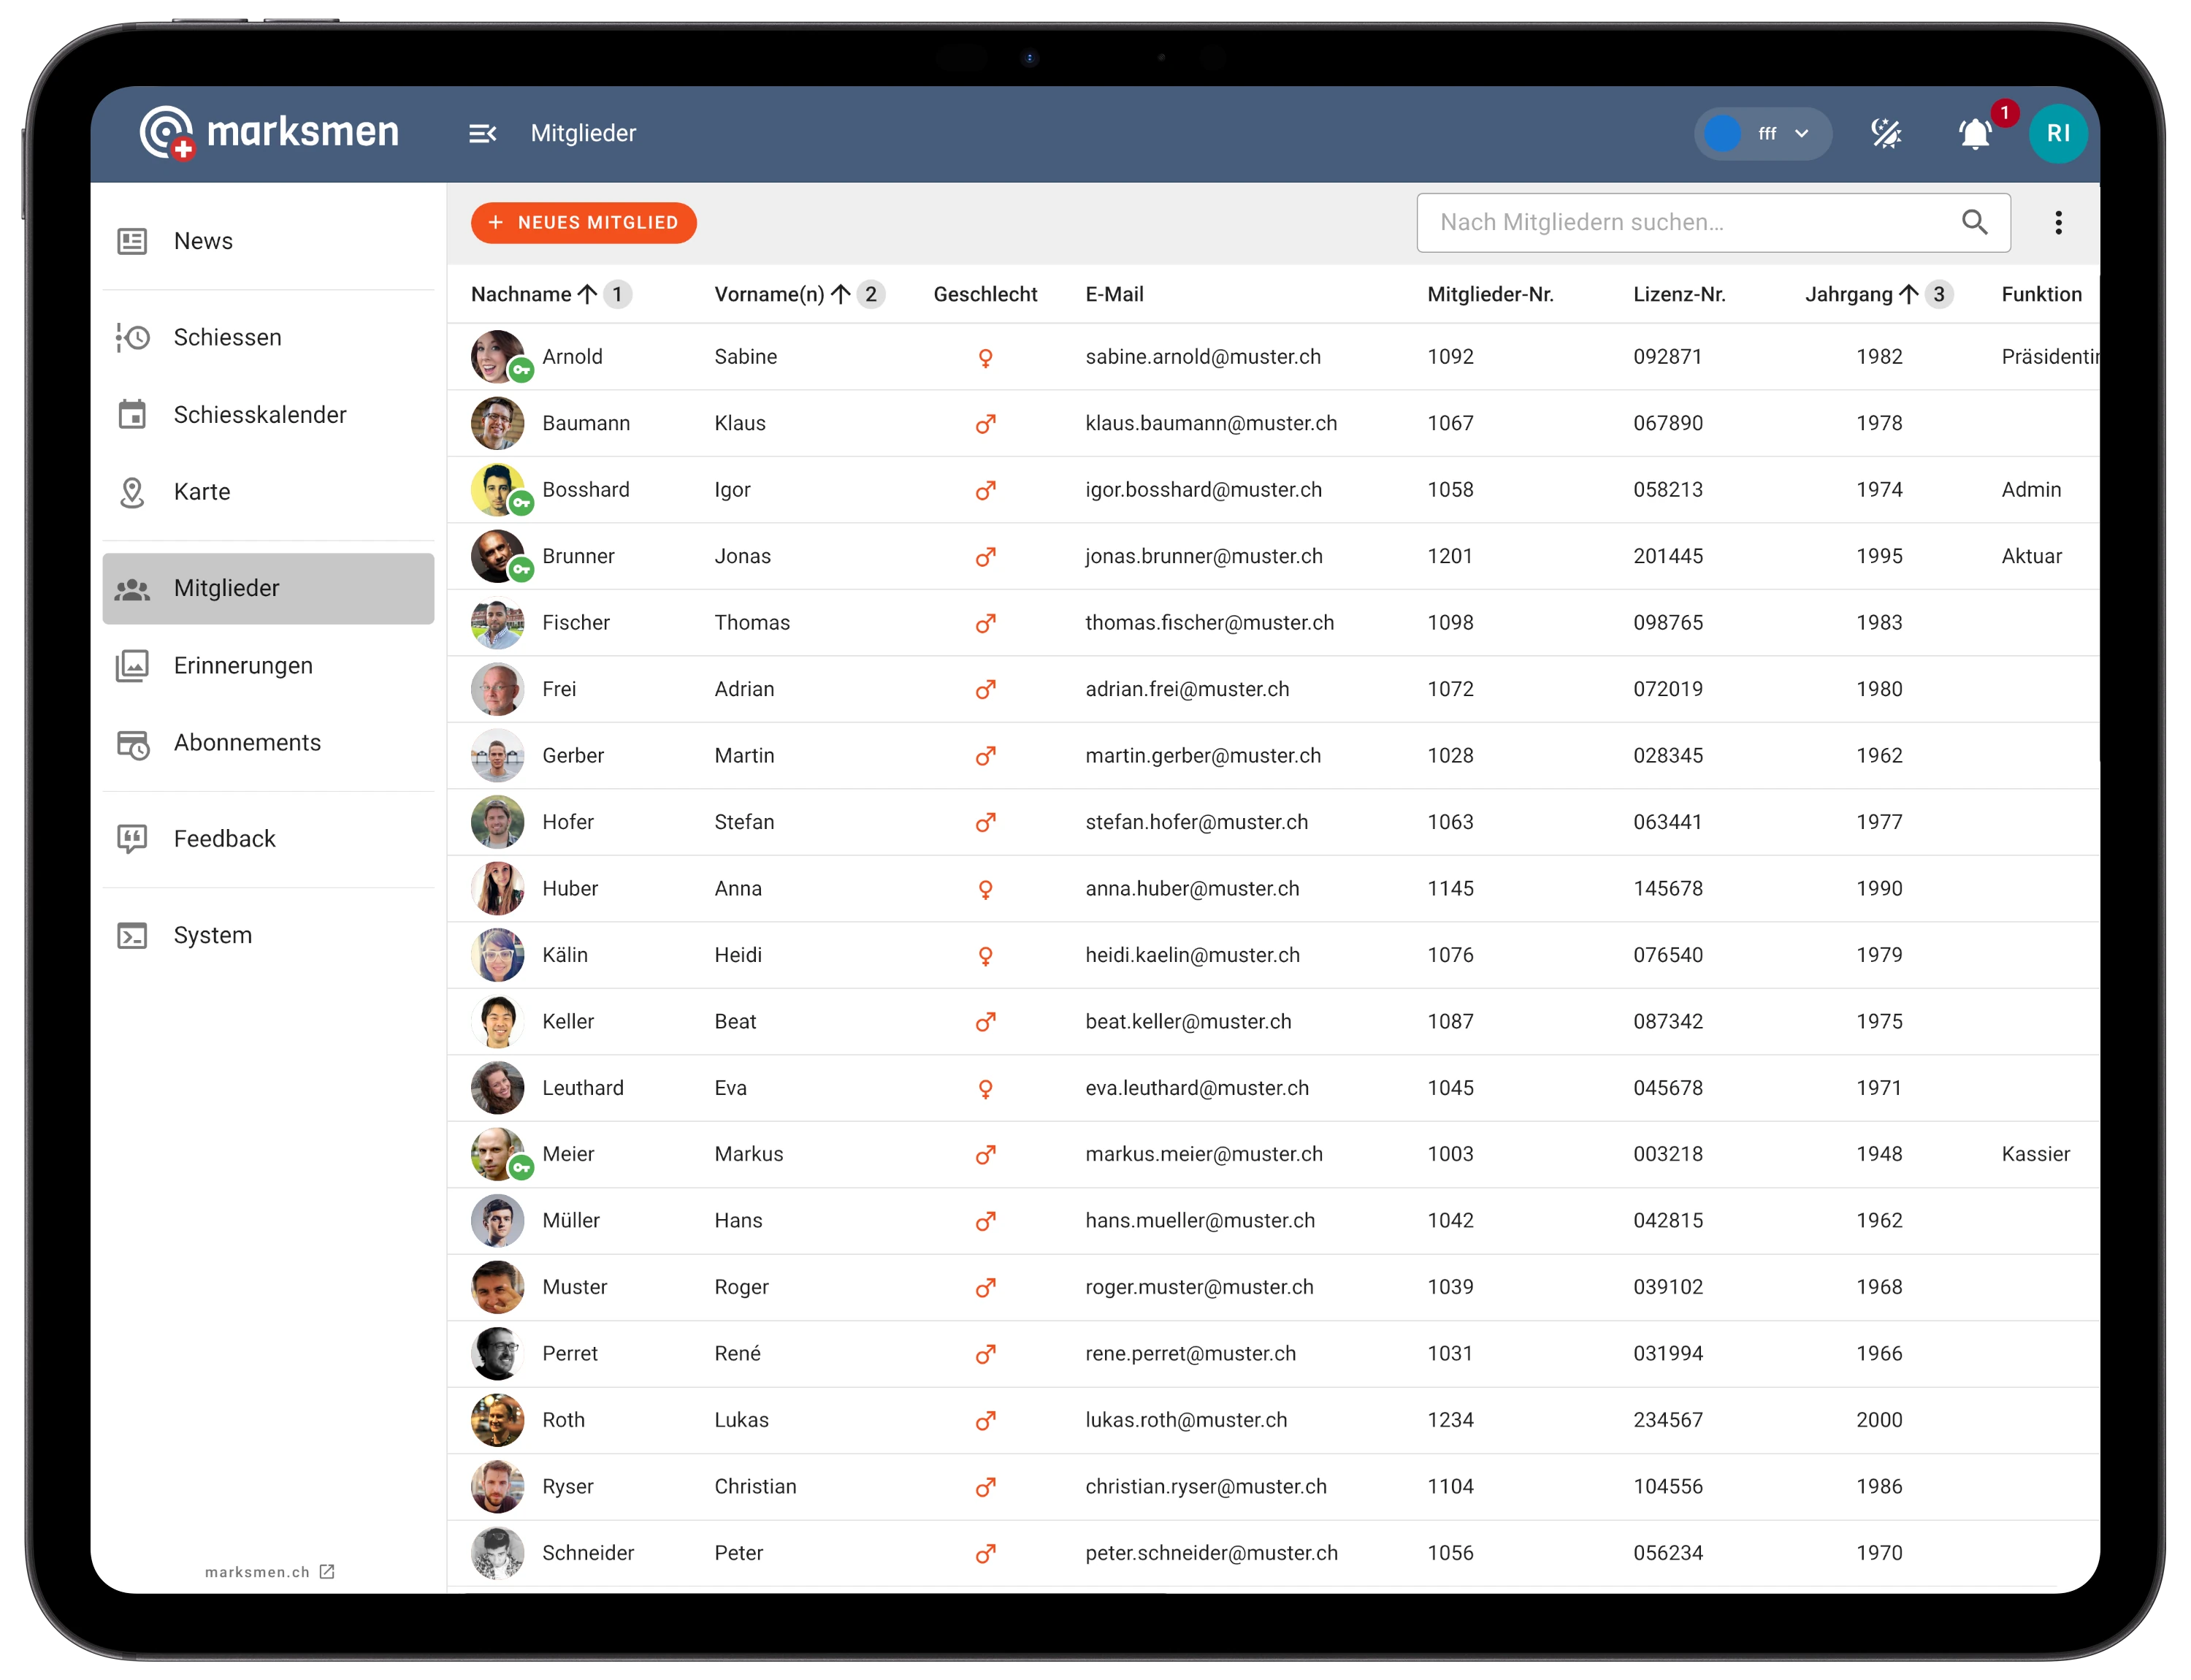This screenshot has height=1680, width=2191.
Task: Click Sabine Arnold's female gender icon
Action: 985,357
